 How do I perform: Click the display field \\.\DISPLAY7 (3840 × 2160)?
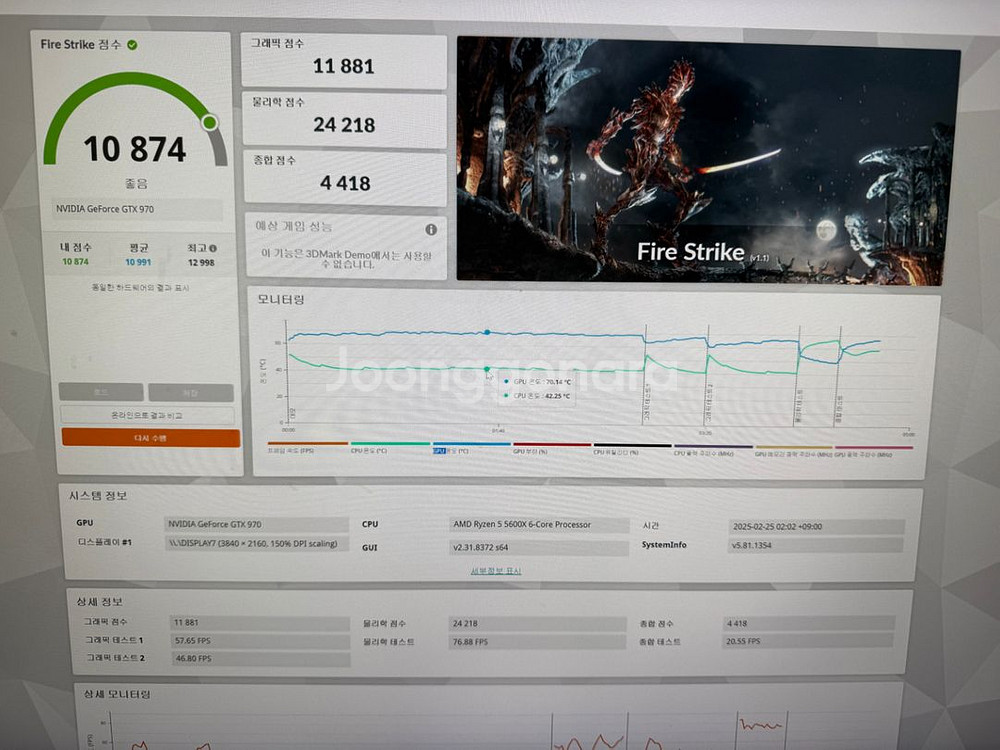pyautogui.click(x=256, y=543)
